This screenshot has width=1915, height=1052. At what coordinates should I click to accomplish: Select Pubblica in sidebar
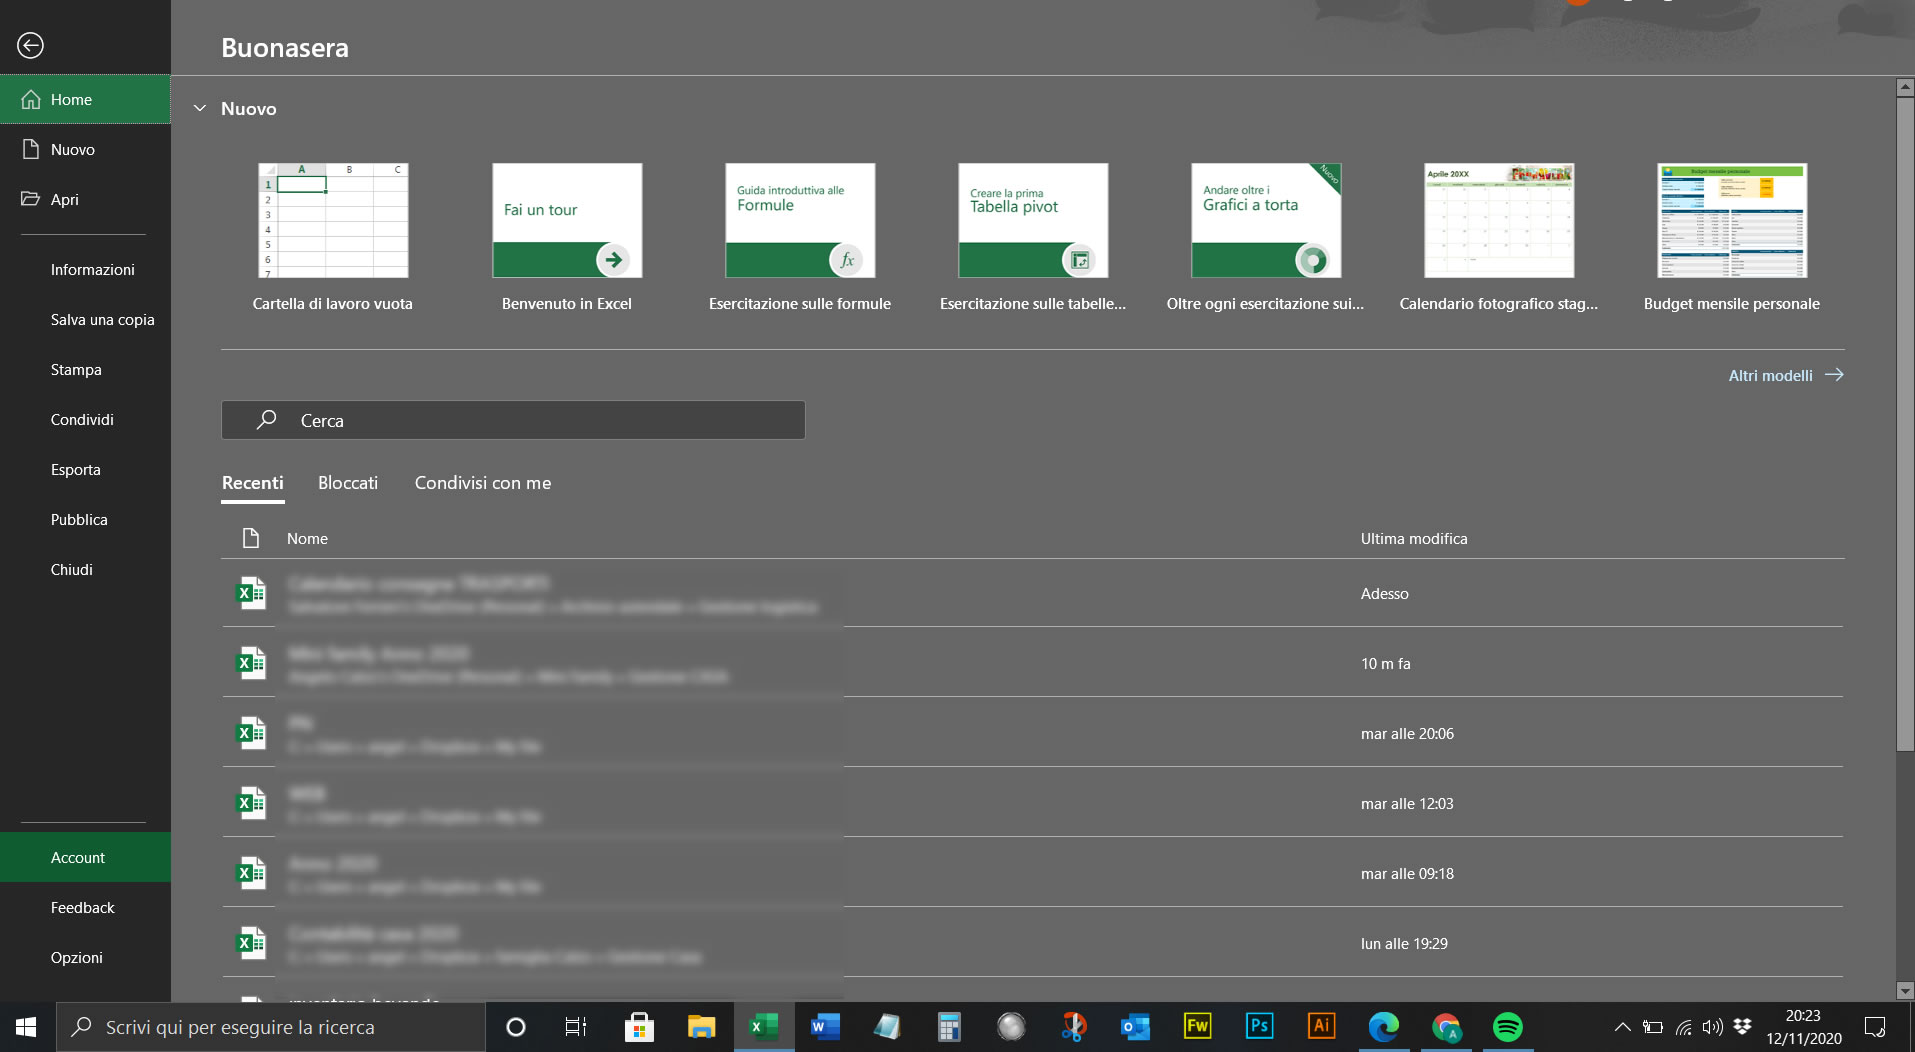coord(85,519)
